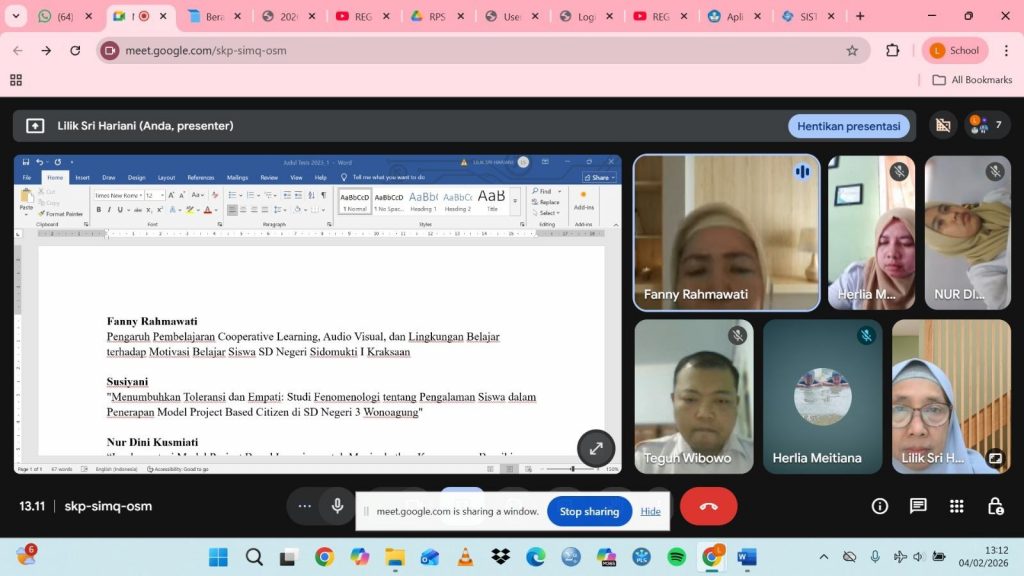Toggle the crossed-out presentation view icon
This screenshot has width=1024, height=576.
(x=941, y=125)
